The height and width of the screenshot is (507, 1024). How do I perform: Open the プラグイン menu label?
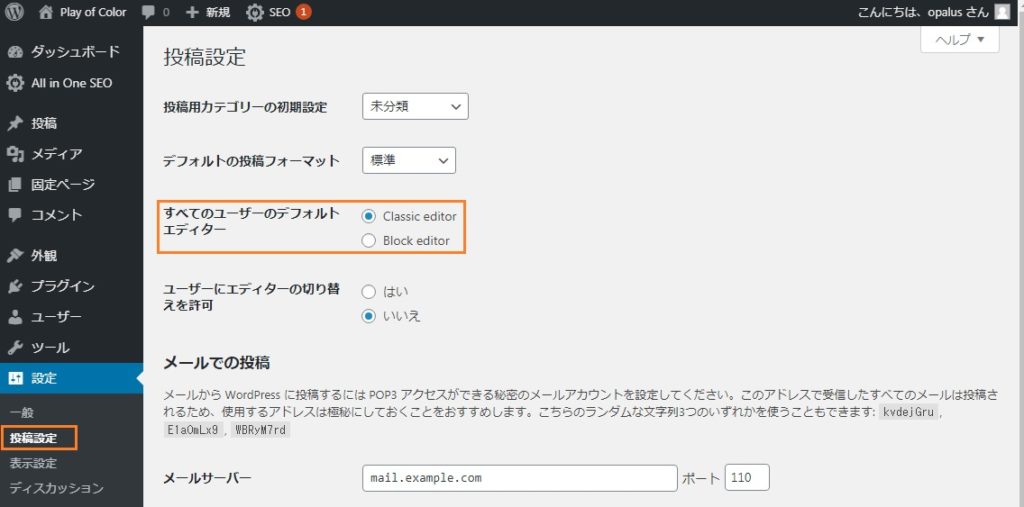tap(63, 286)
